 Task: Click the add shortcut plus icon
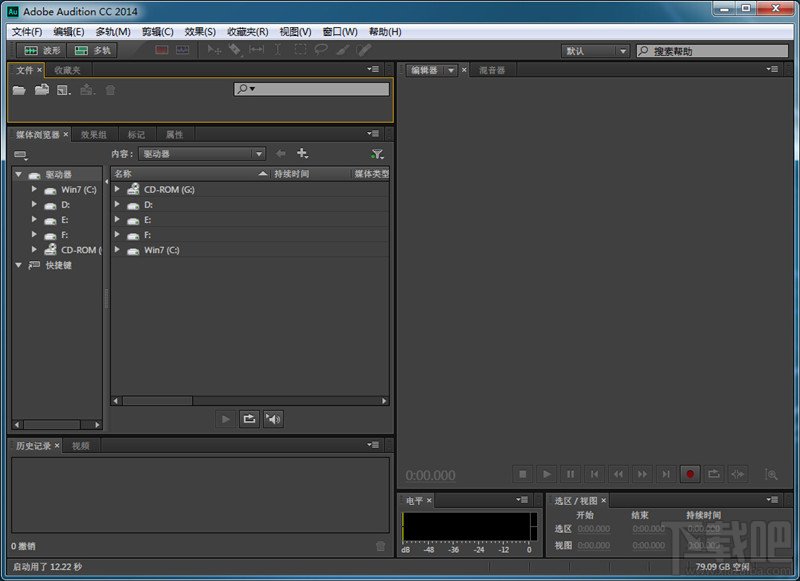coord(302,154)
